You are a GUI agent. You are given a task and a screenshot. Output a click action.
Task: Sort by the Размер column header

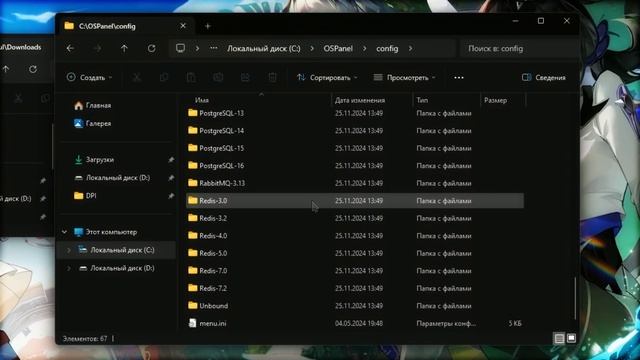click(x=495, y=100)
